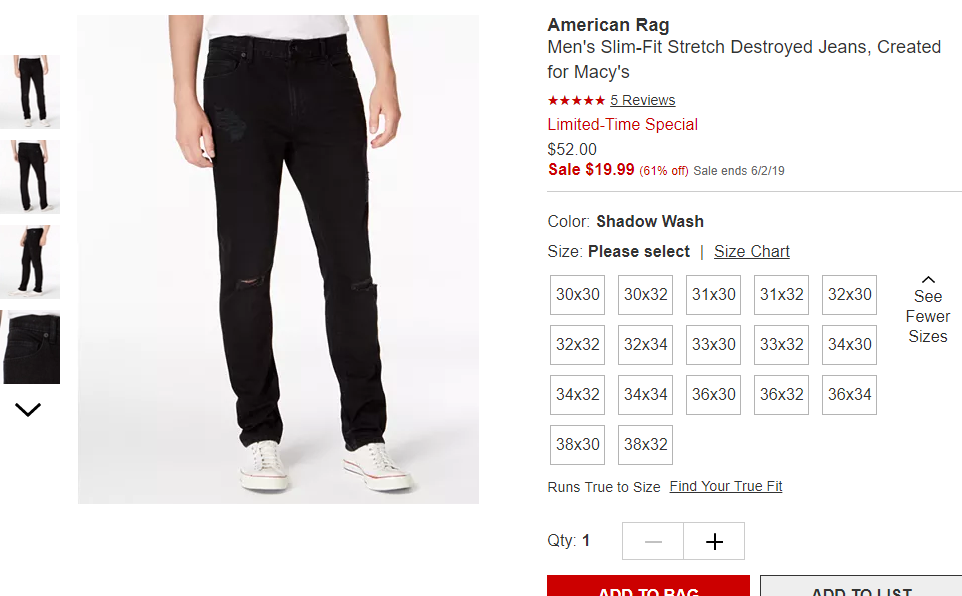Open the five-star rating reviews
The image size is (962, 596).
click(576, 100)
